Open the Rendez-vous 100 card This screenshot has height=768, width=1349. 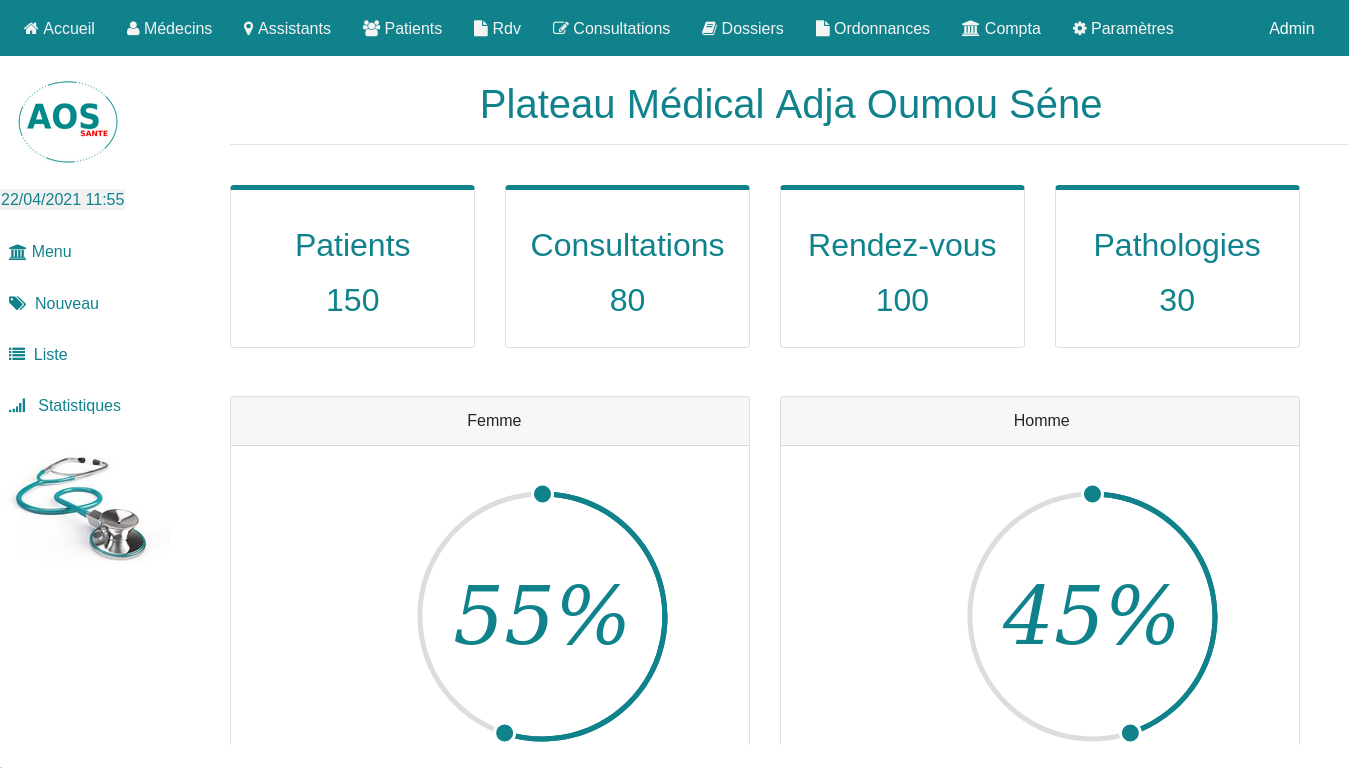[x=902, y=268]
